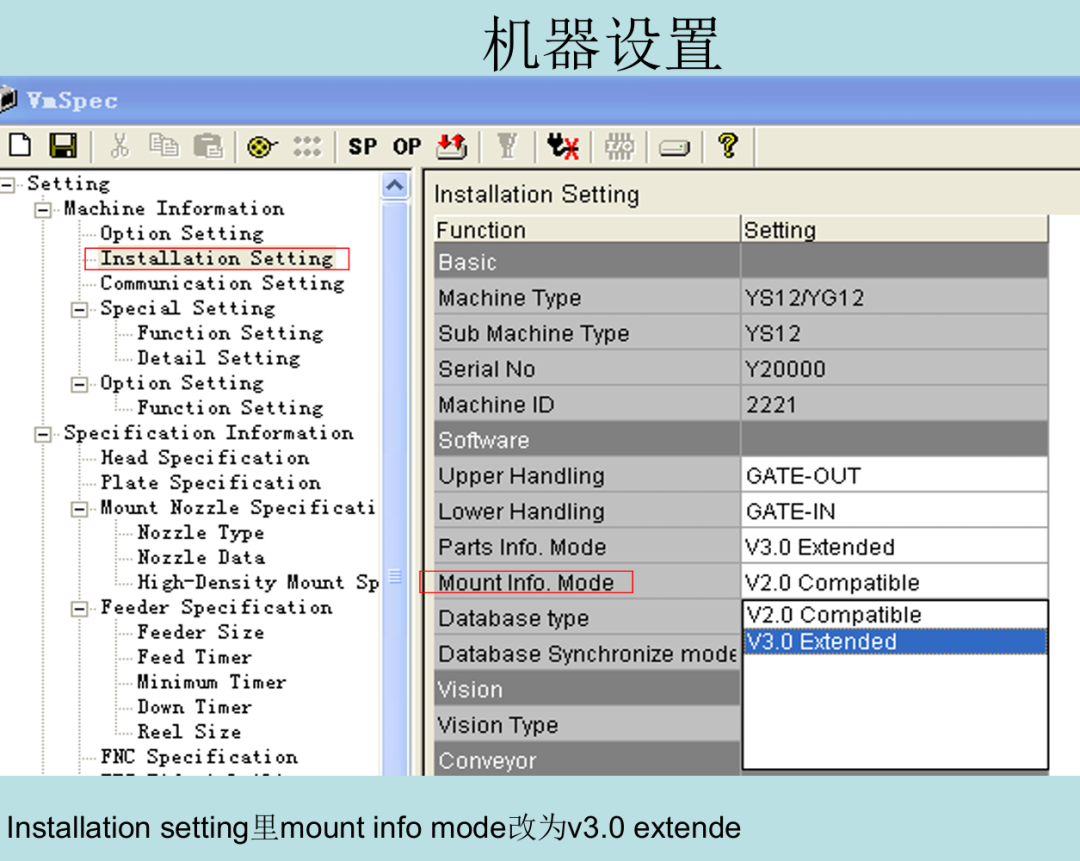Collapse the Feeder Specification node
Viewport: 1080px width, 861px height.
pyautogui.click(x=80, y=608)
